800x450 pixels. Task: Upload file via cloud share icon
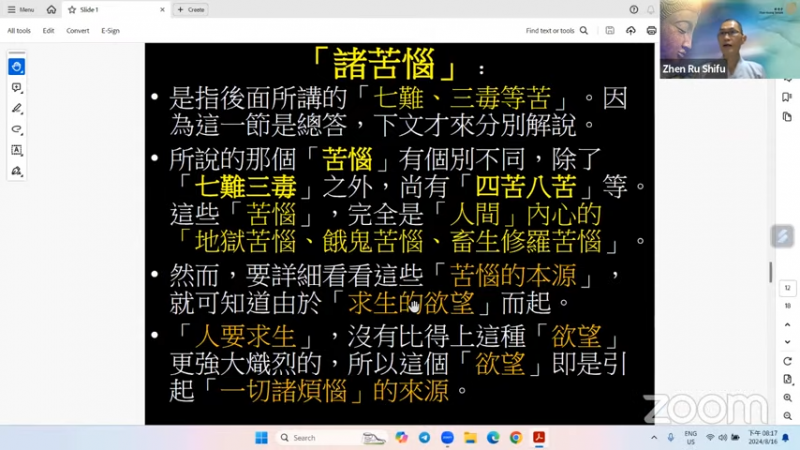pos(631,31)
